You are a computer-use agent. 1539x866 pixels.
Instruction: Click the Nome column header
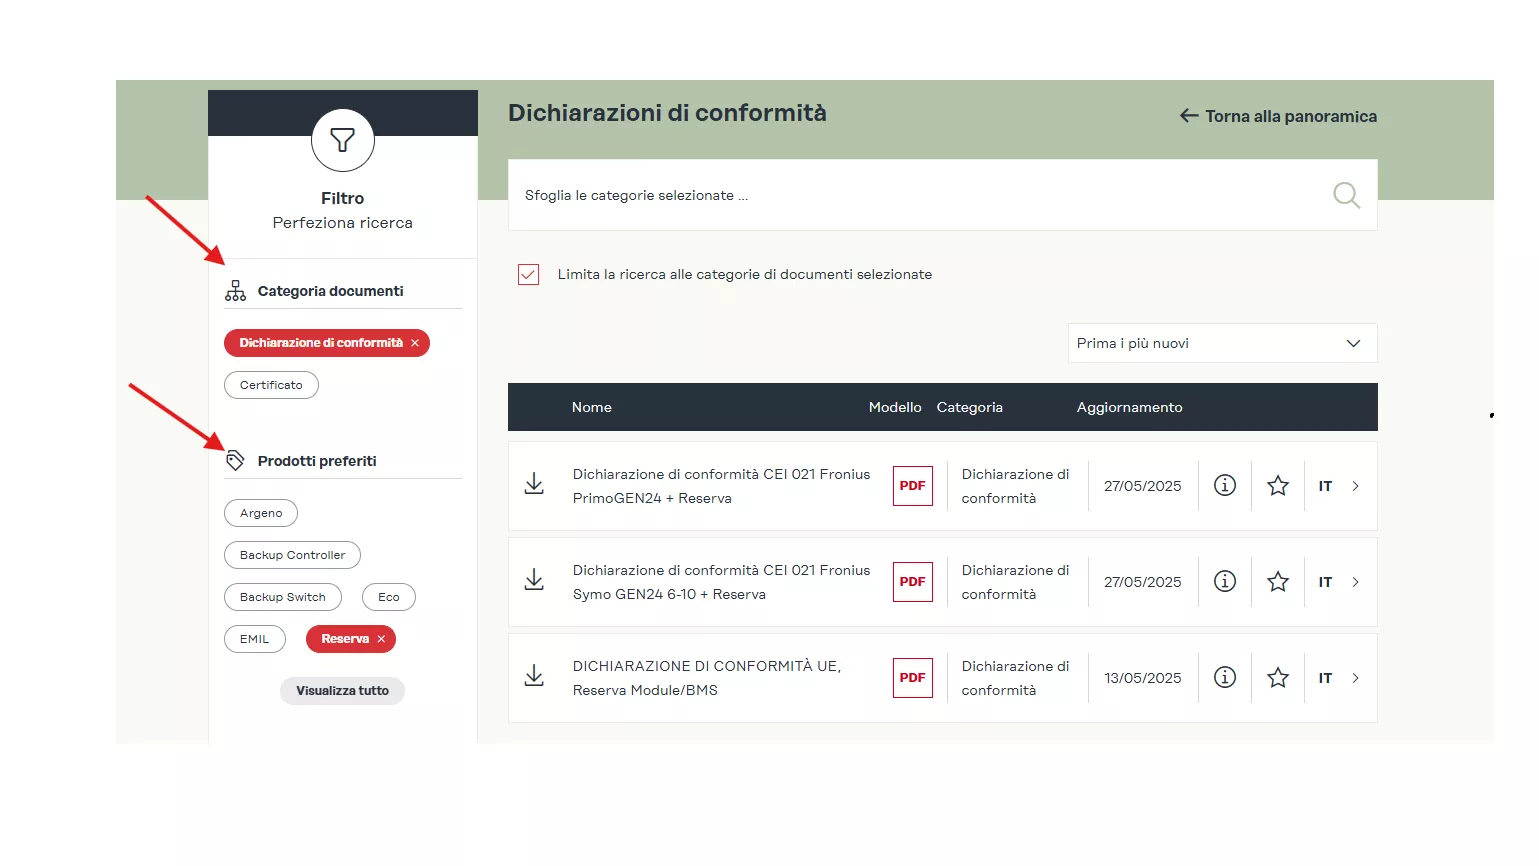click(591, 407)
